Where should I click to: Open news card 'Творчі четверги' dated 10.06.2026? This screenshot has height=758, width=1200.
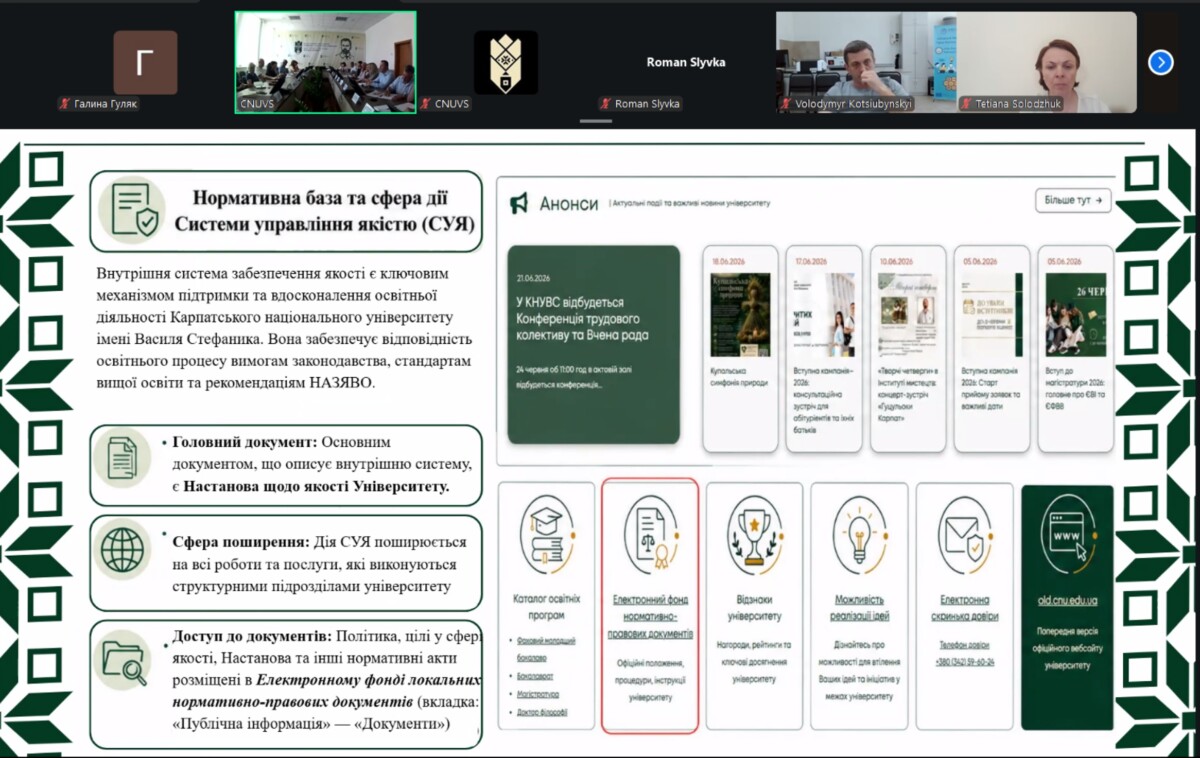click(908, 349)
